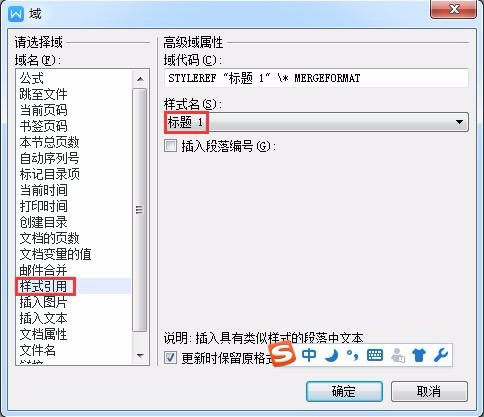Image resolution: width=484 pixels, height=417 pixels.
Task: Click the WPS W icon in title bar
Action: pyautogui.click(x=16, y=14)
